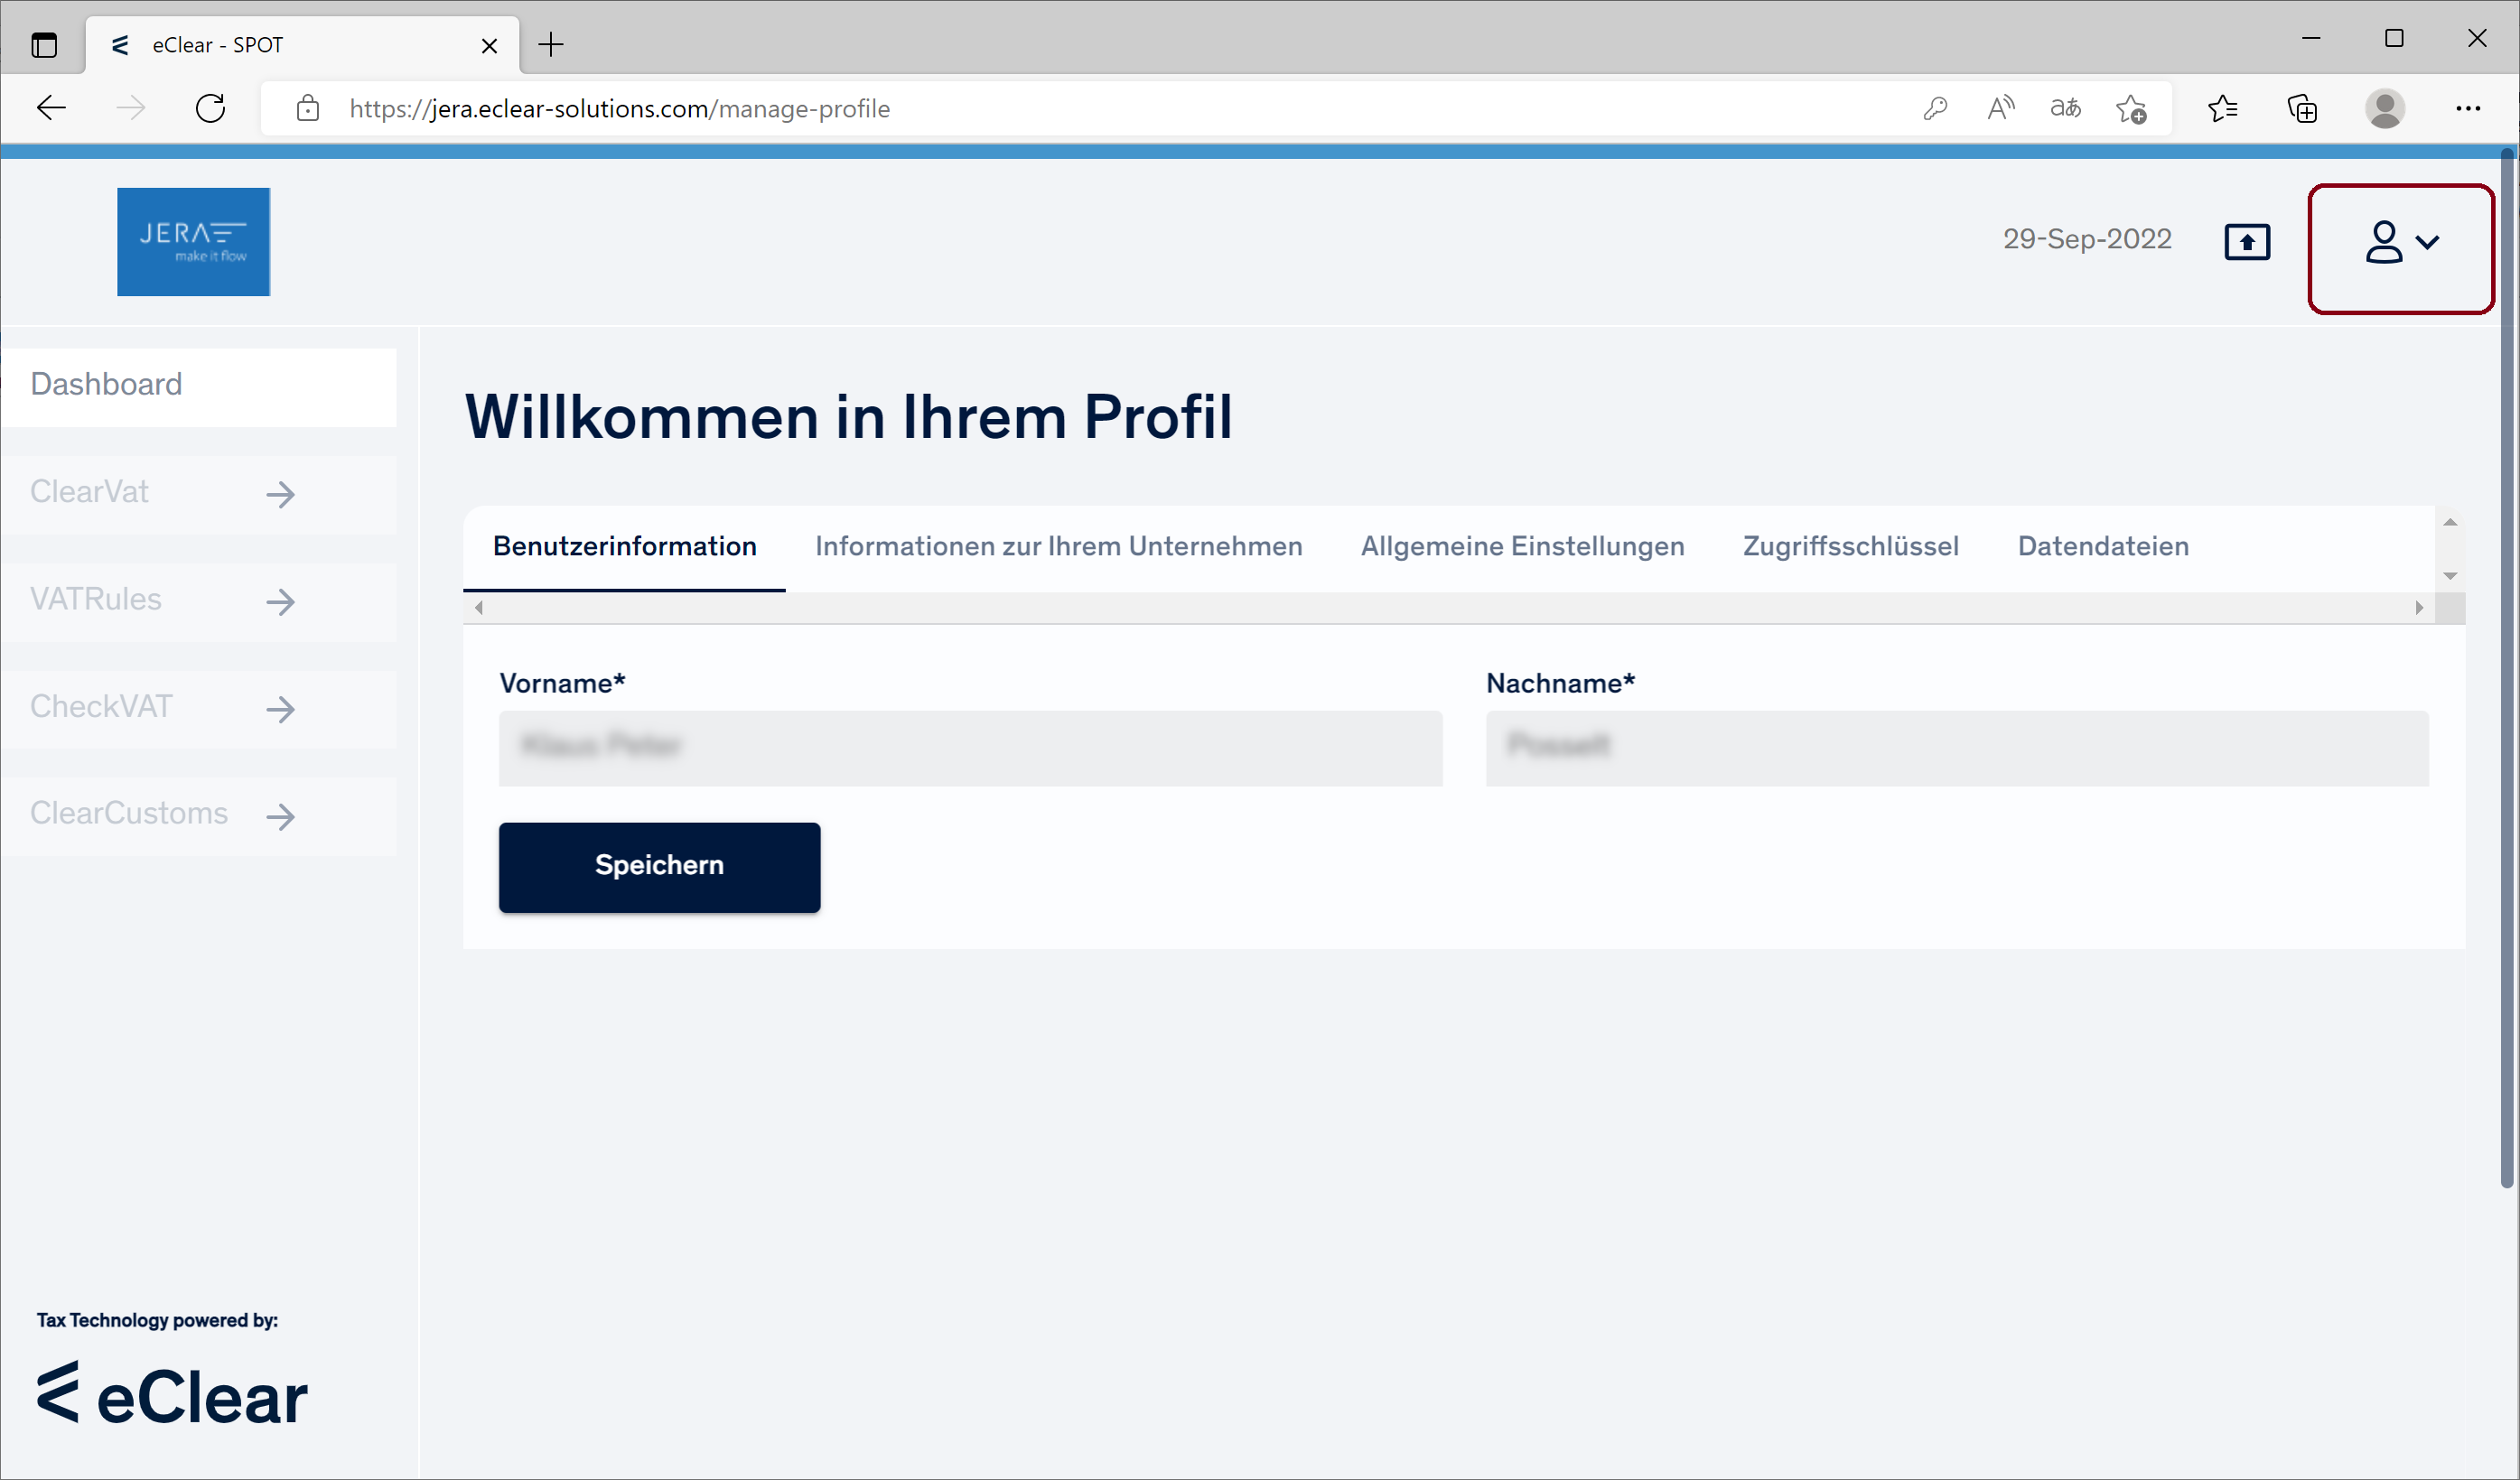This screenshot has height=1480, width=2520.
Task: Open the Datendateien tab
Action: [x=2103, y=546]
